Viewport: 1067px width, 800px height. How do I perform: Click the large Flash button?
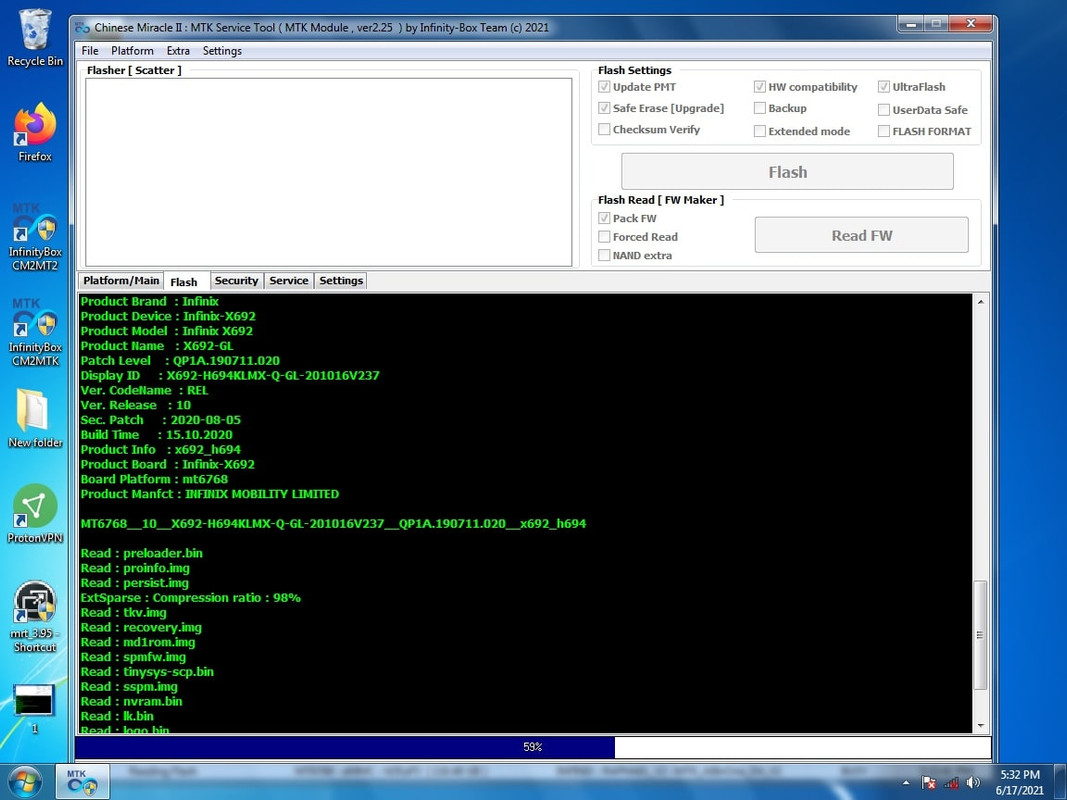click(787, 171)
